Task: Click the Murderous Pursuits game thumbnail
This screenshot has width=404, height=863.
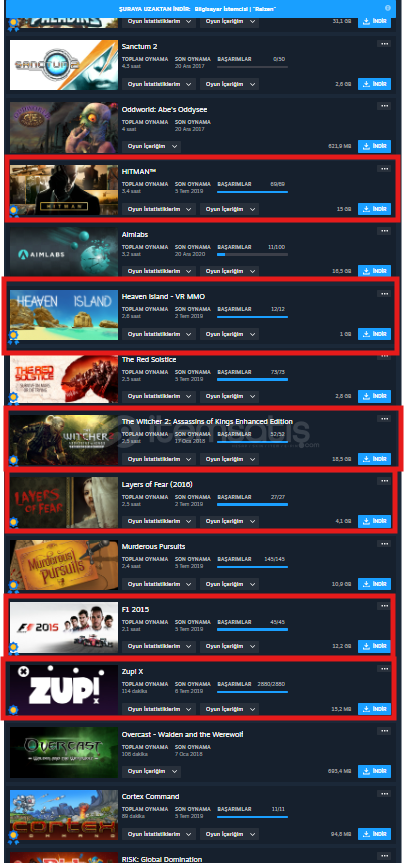Action: pyautogui.click(x=64, y=565)
